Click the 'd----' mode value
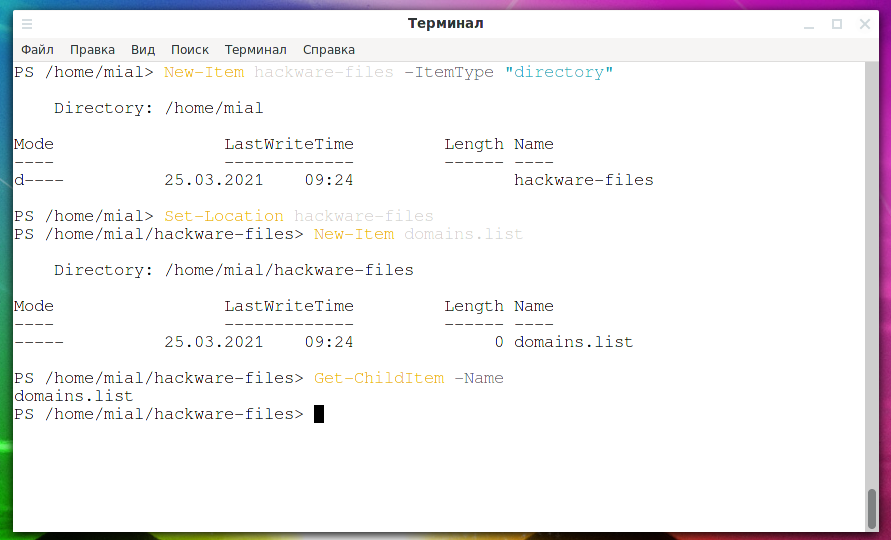The image size is (891, 540). (x=39, y=180)
